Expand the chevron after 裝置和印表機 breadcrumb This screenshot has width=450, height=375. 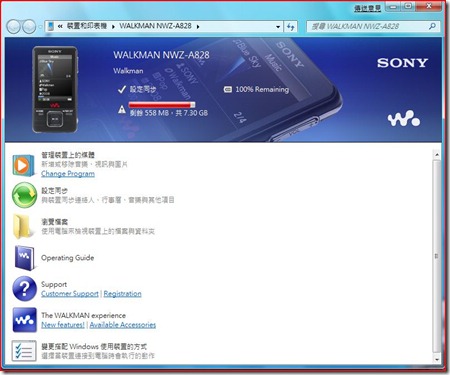click(x=113, y=27)
